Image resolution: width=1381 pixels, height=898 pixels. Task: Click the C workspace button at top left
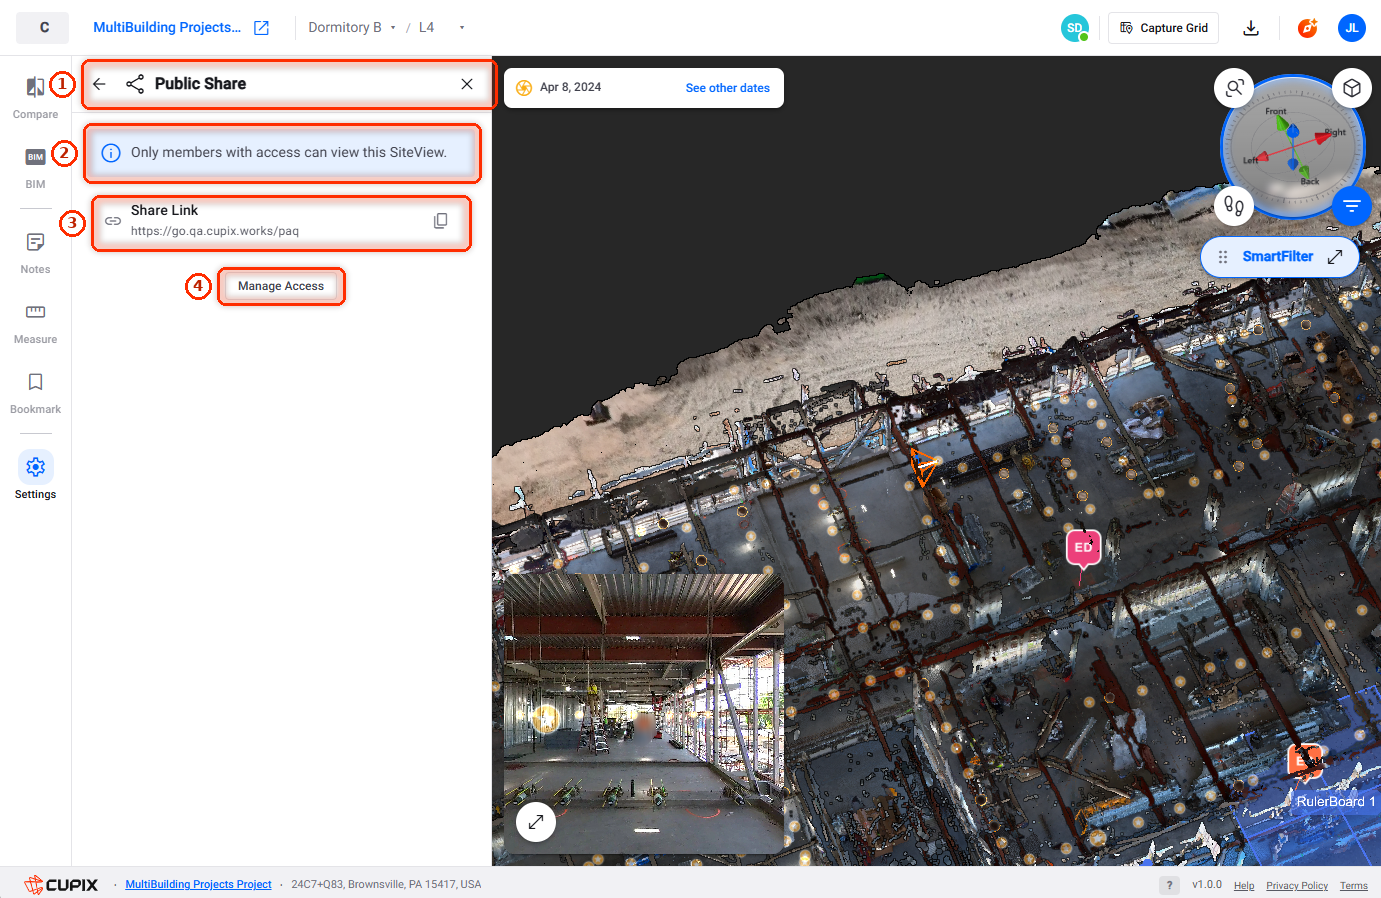pyautogui.click(x=43, y=28)
